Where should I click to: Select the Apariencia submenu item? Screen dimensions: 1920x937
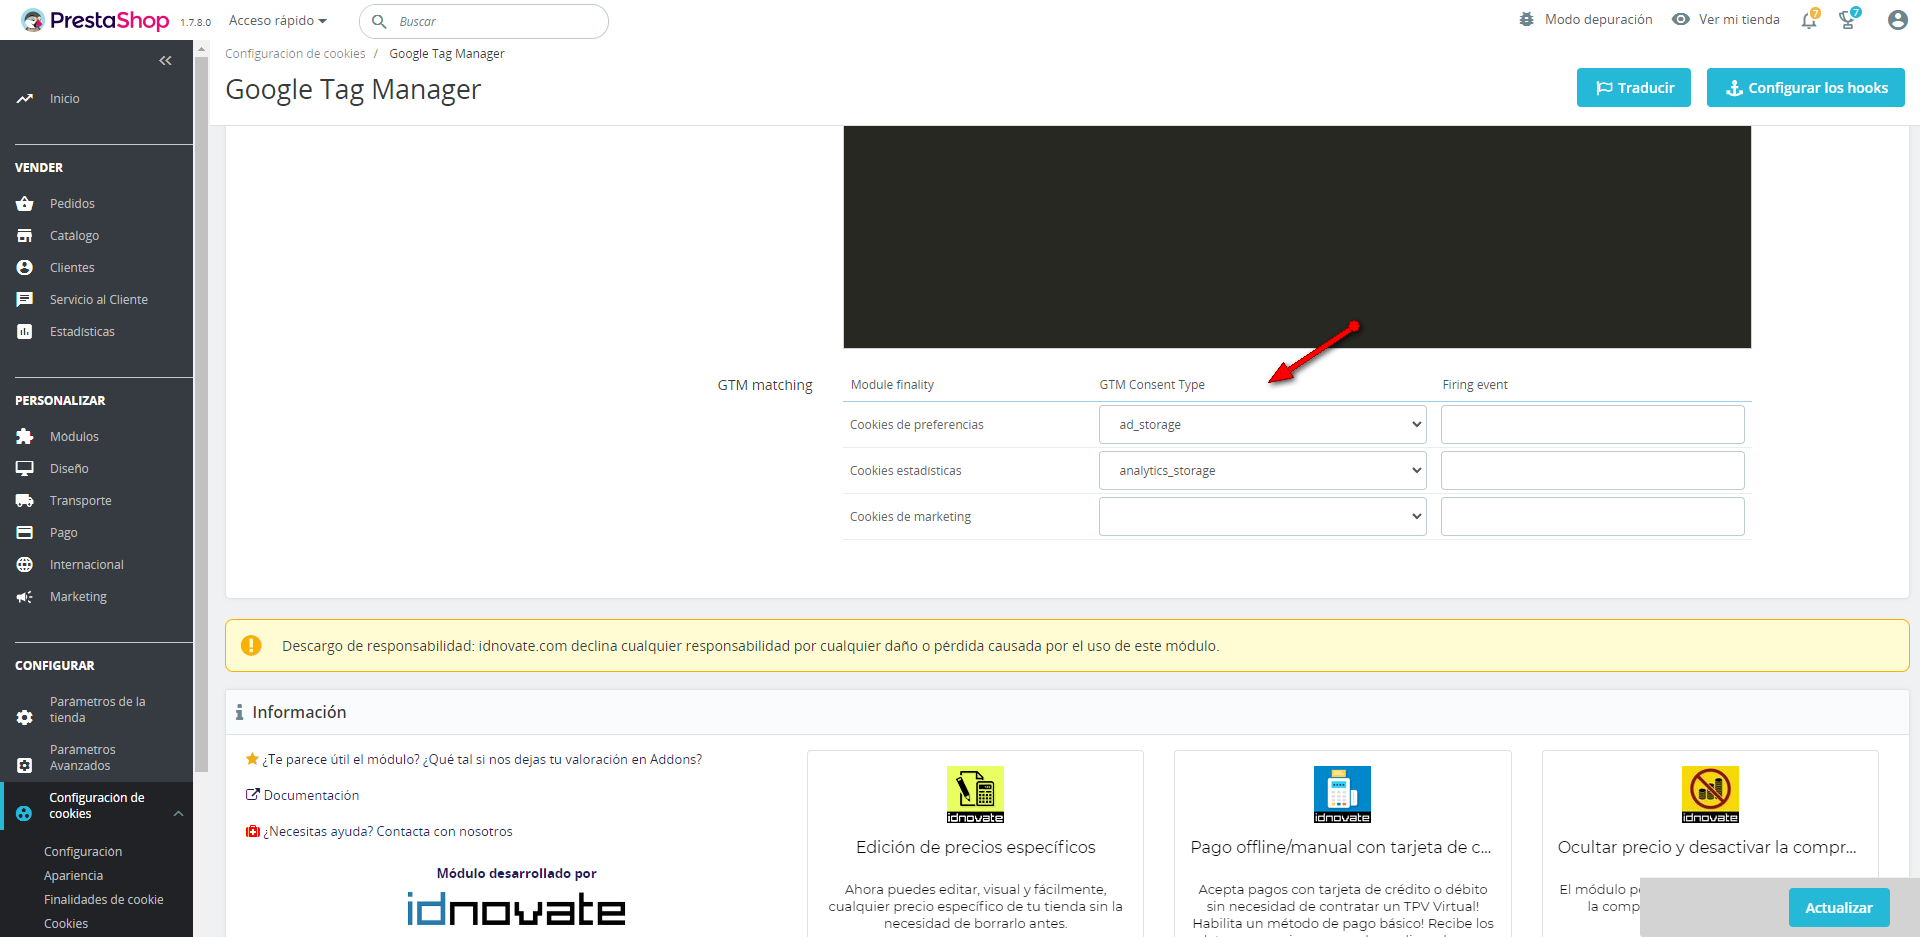[x=73, y=876]
